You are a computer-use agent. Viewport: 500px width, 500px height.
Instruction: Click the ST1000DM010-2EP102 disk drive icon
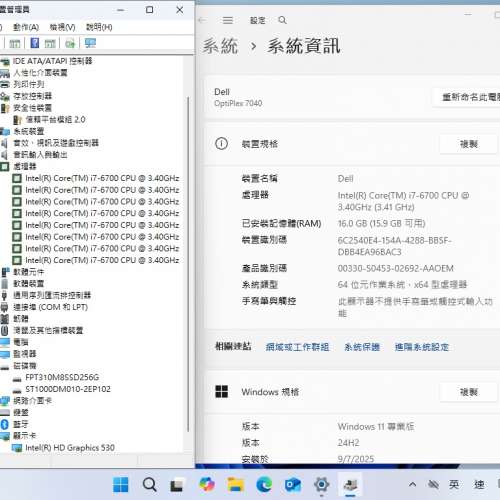pyautogui.click(x=17, y=390)
